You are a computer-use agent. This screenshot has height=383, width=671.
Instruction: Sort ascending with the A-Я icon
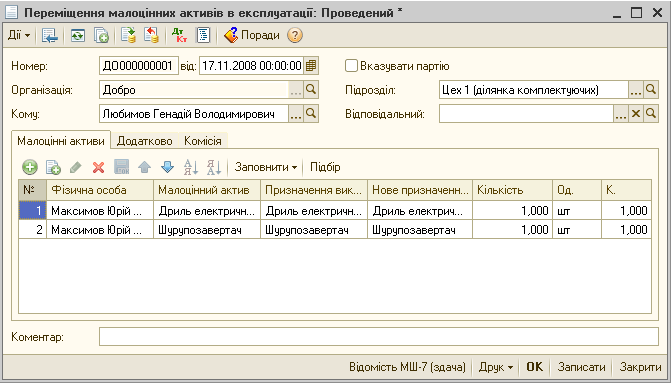pos(191,167)
